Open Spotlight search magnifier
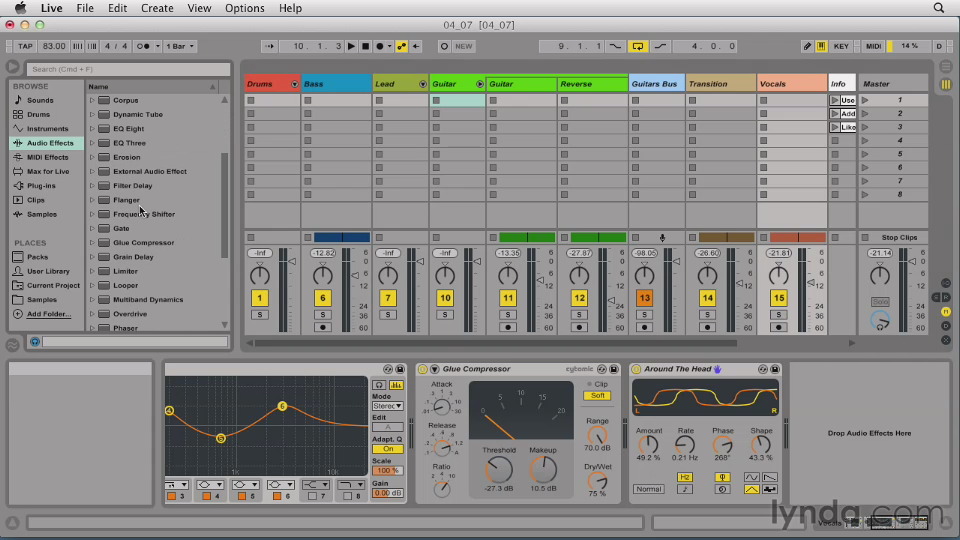This screenshot has width=960, height=540. tap(939, 8)
